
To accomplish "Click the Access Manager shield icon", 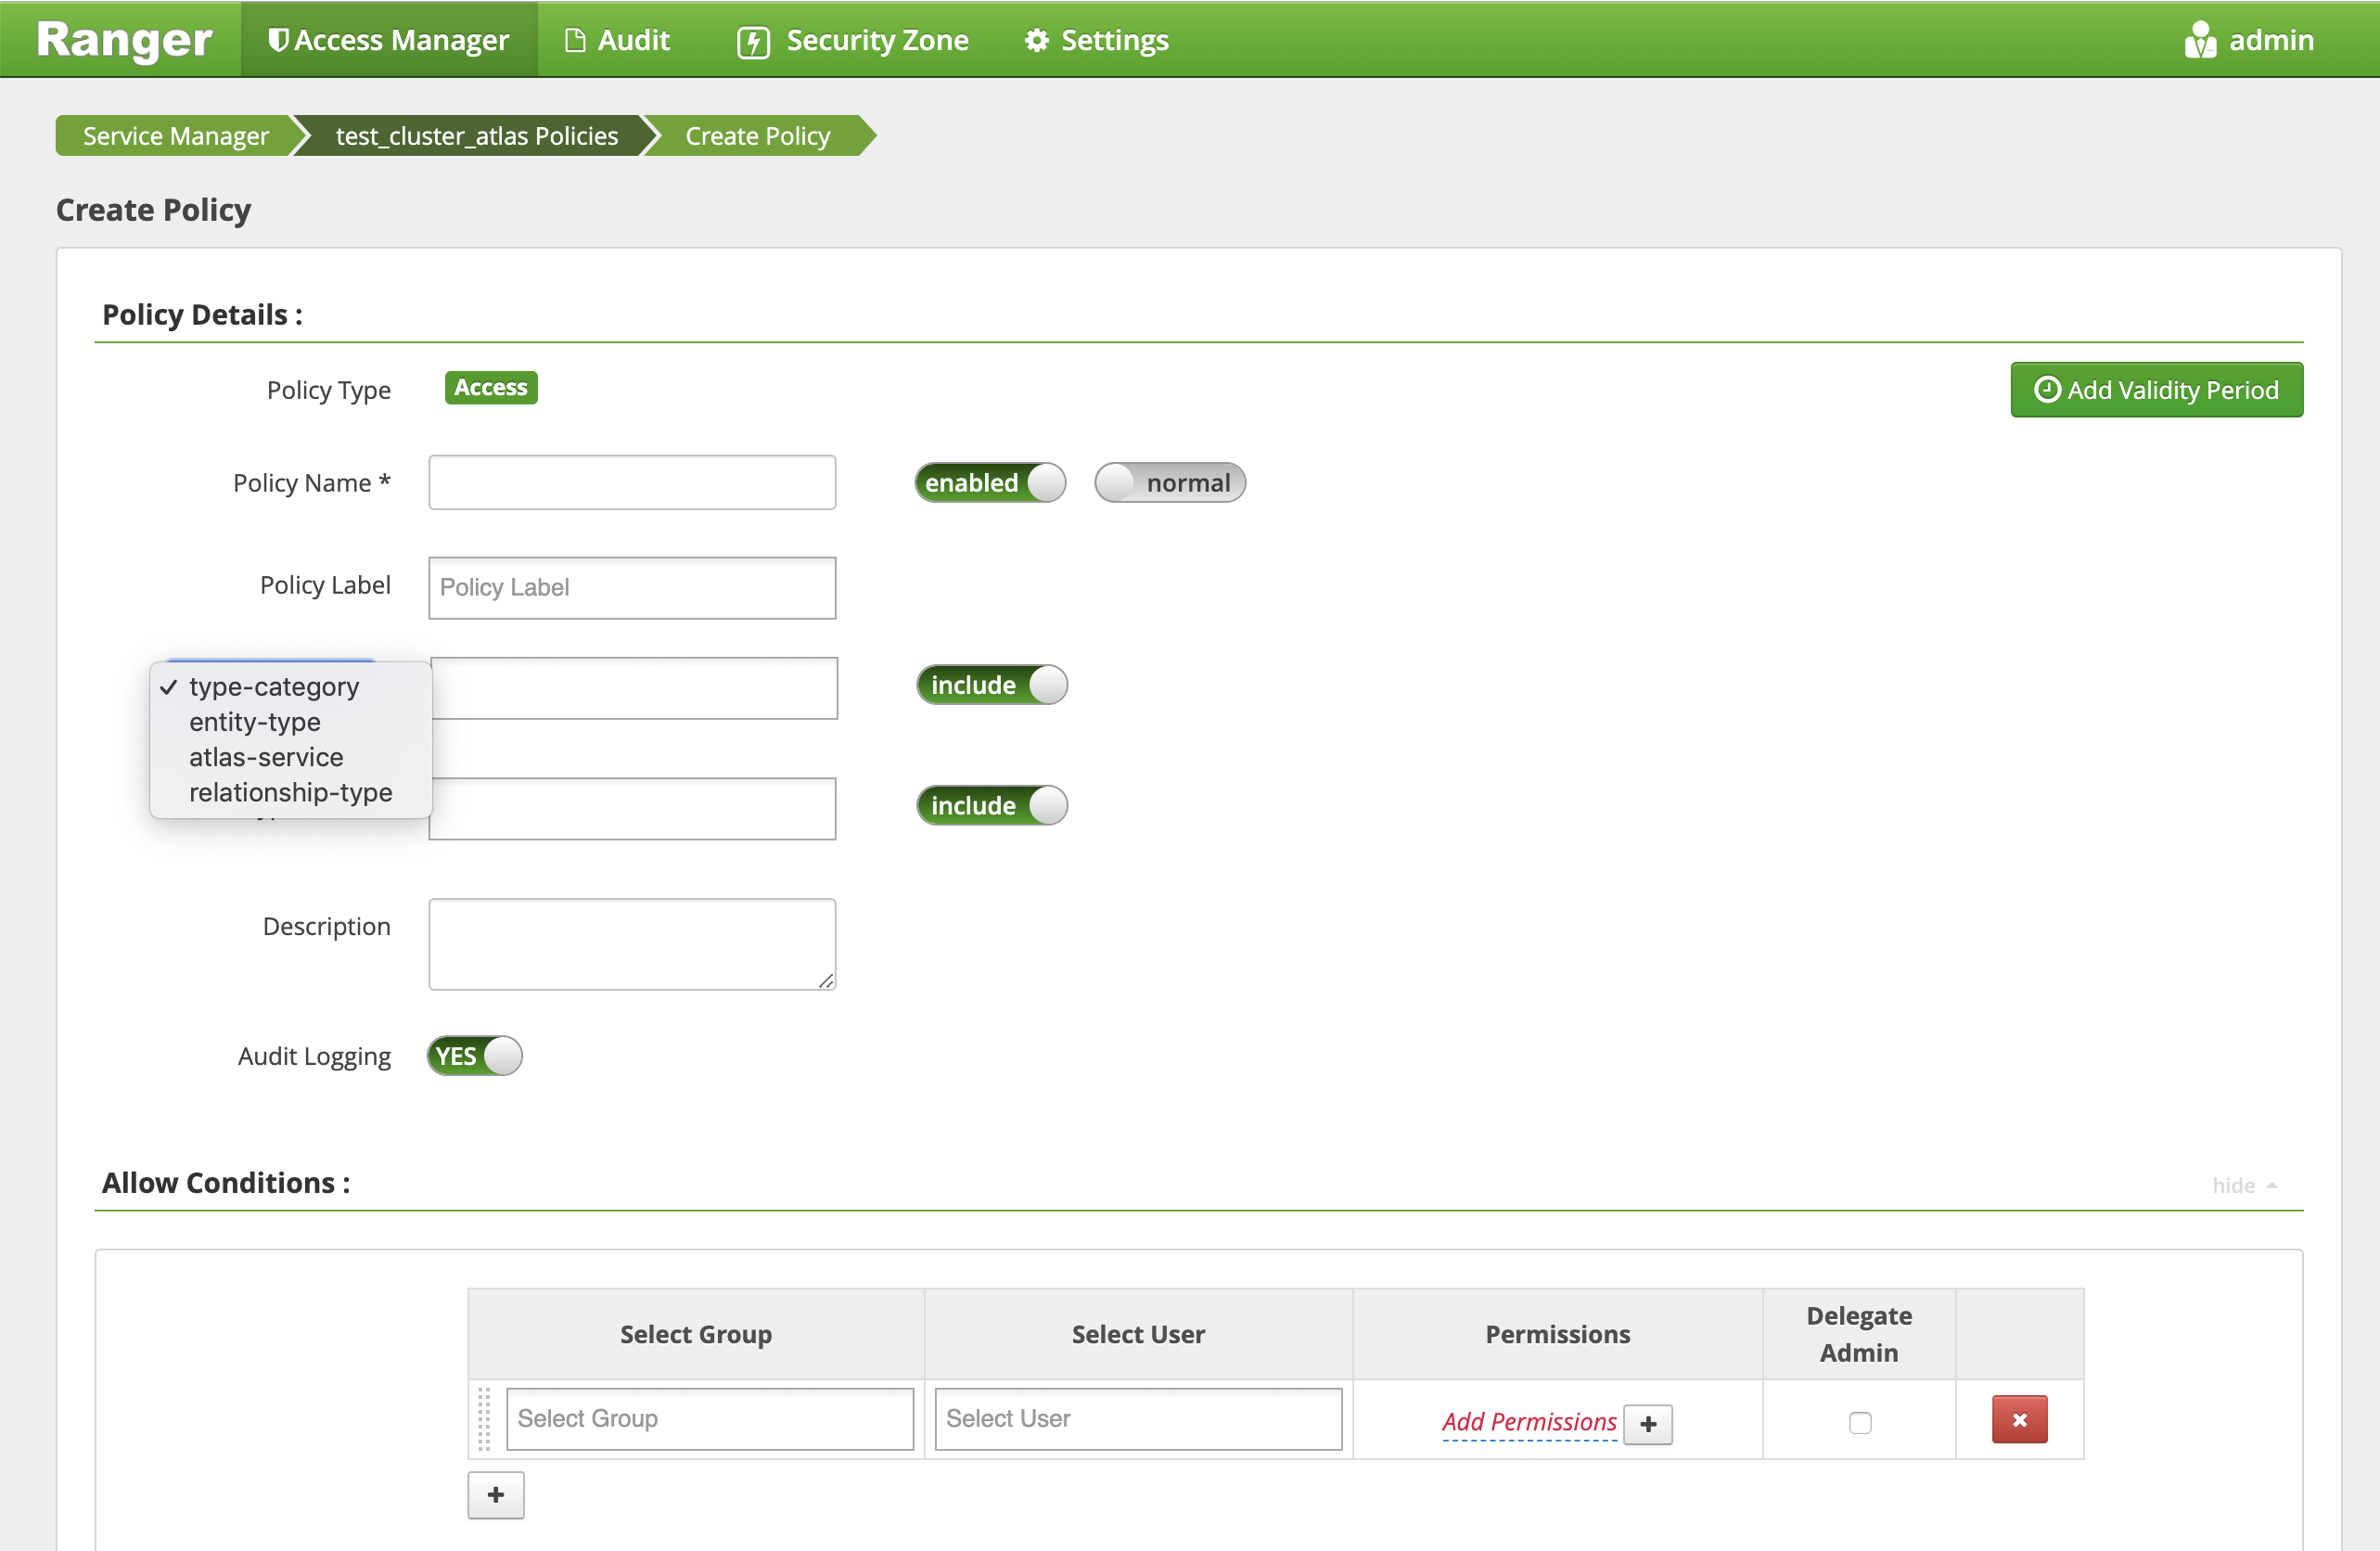I will pyautogui.click(x=278, y=40).
